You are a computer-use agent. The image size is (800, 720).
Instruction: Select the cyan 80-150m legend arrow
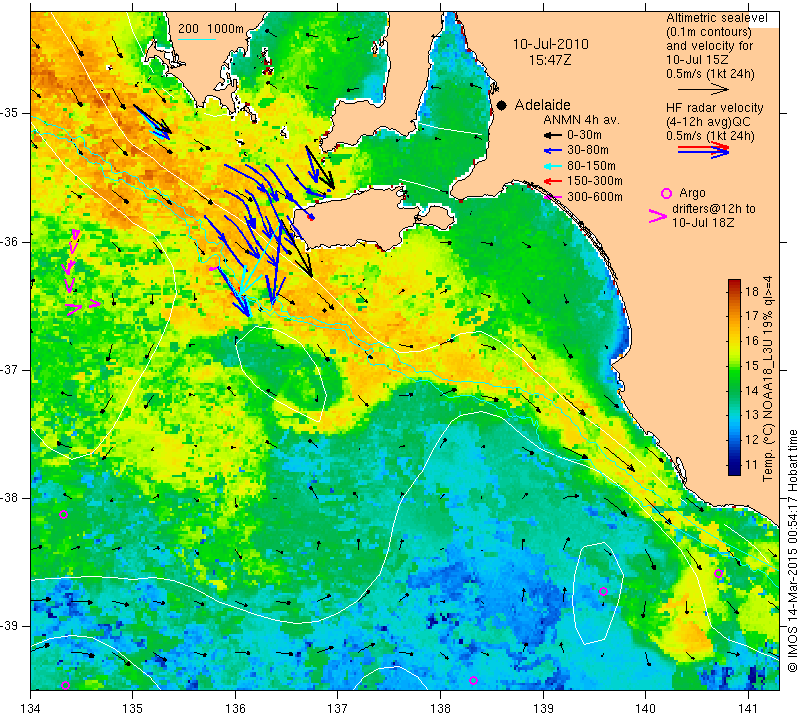tap(552, 166)
